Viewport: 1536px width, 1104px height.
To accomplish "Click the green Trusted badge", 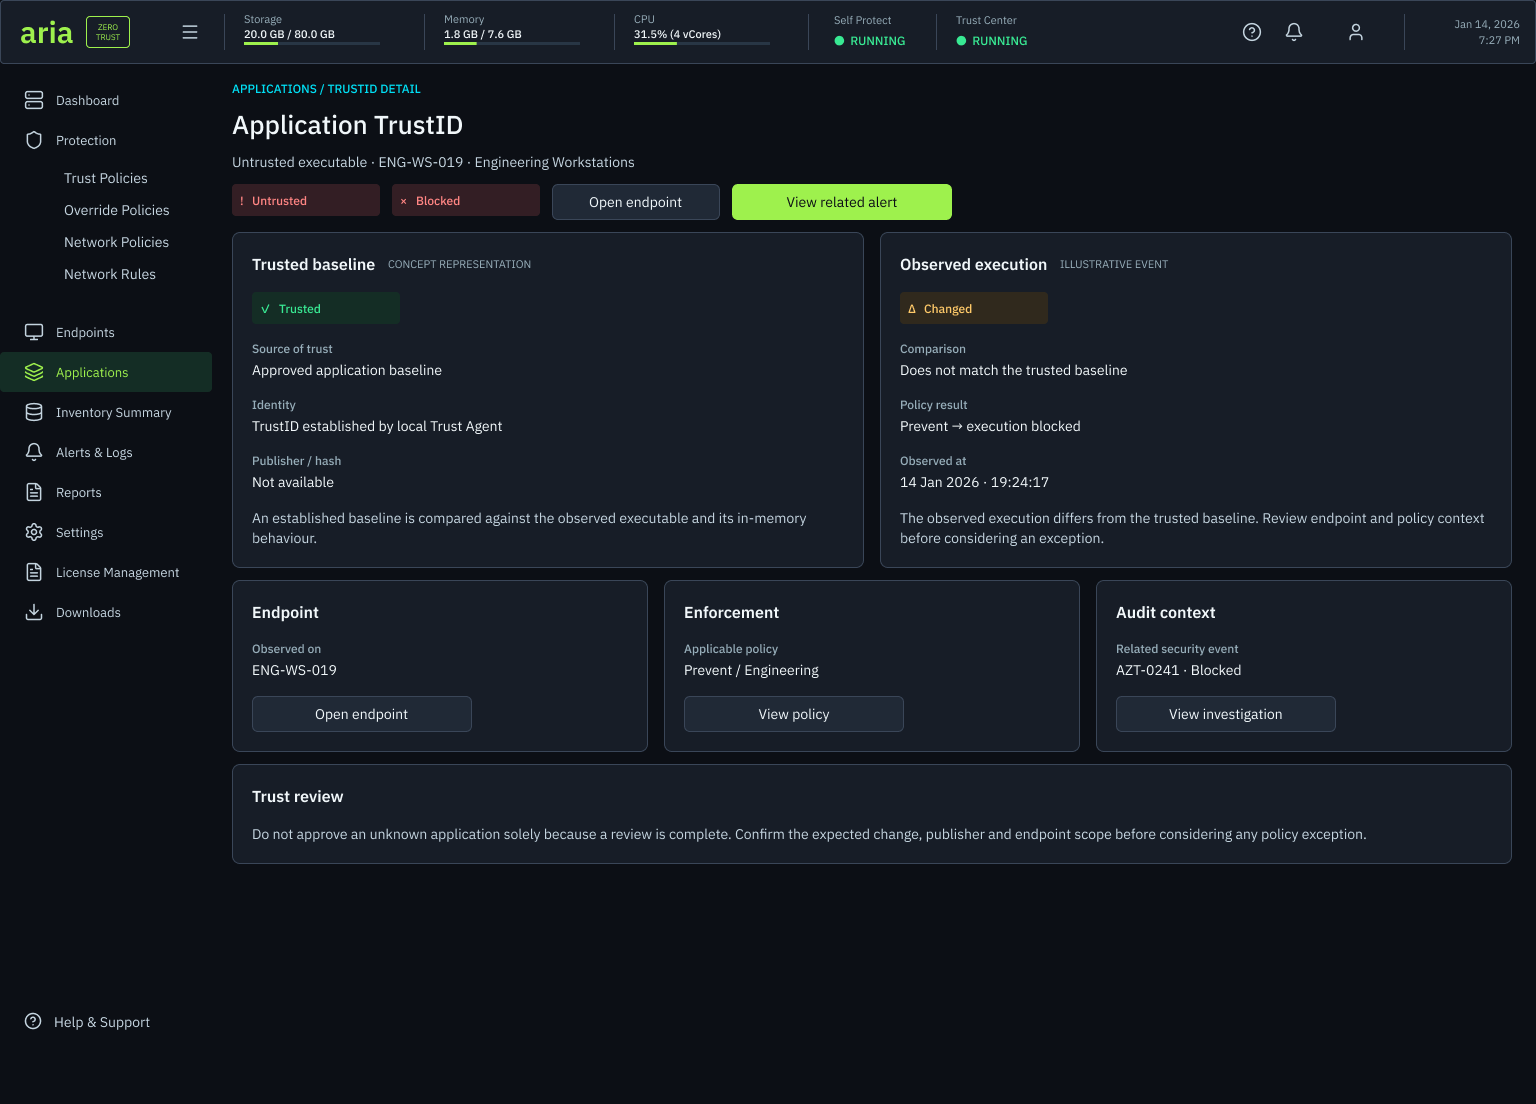I will (326, 308).
